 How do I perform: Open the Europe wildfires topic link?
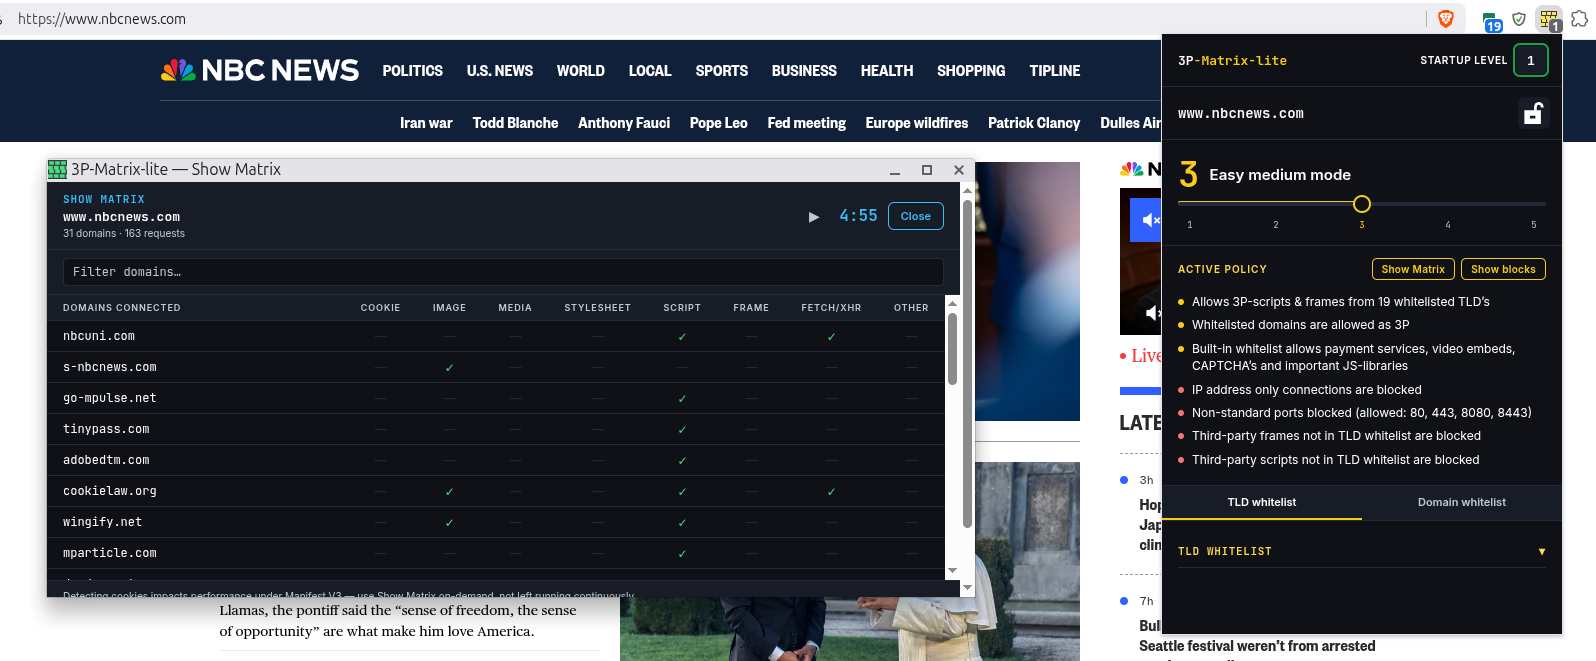click(x=917, y=123)
